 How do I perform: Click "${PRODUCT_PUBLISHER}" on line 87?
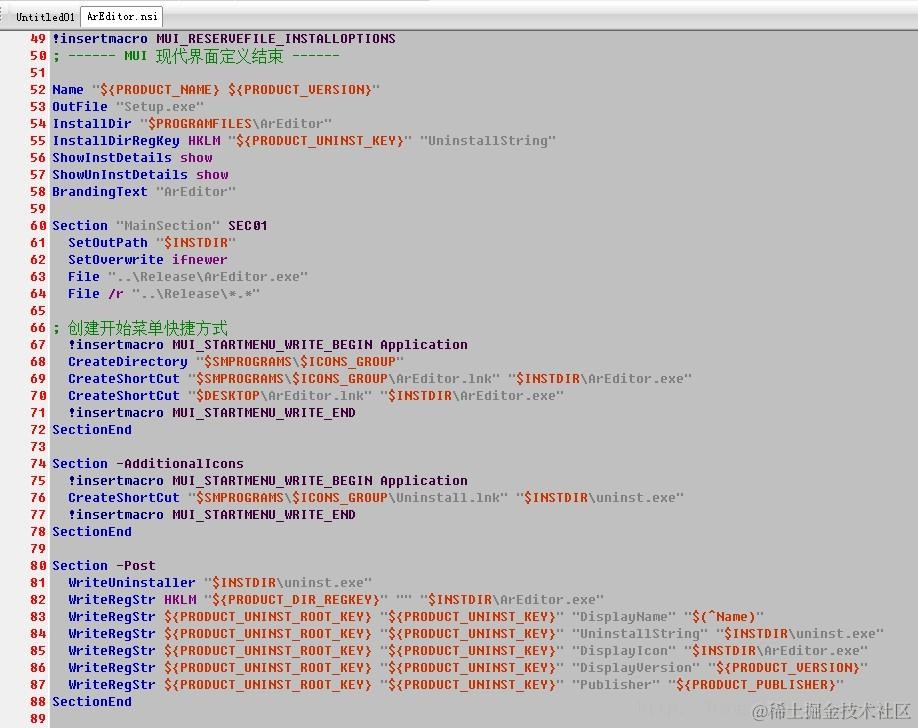pyautogui.click(x=755, y=684)
